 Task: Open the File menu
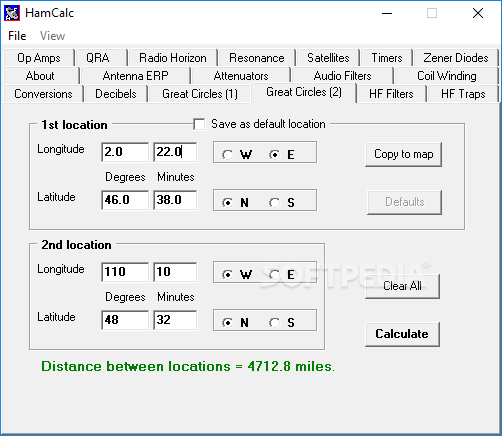coord(17,36)
